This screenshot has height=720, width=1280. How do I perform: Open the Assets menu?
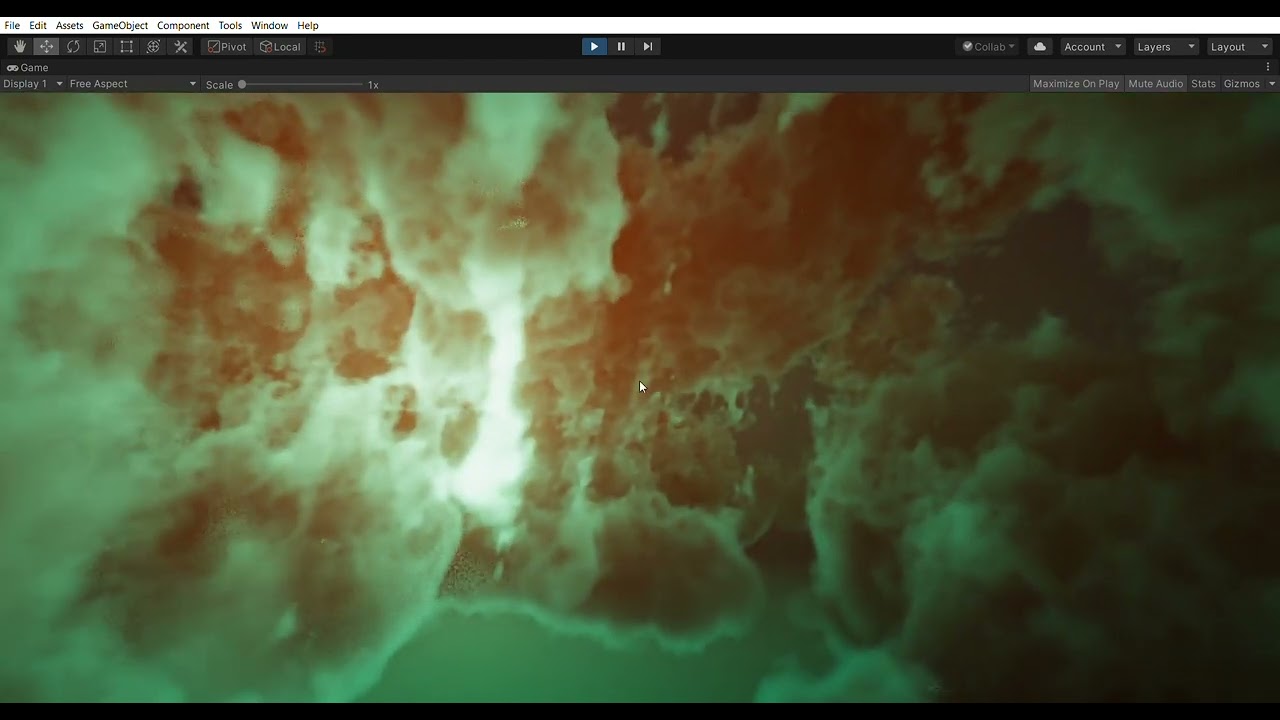tap(70, 25)
